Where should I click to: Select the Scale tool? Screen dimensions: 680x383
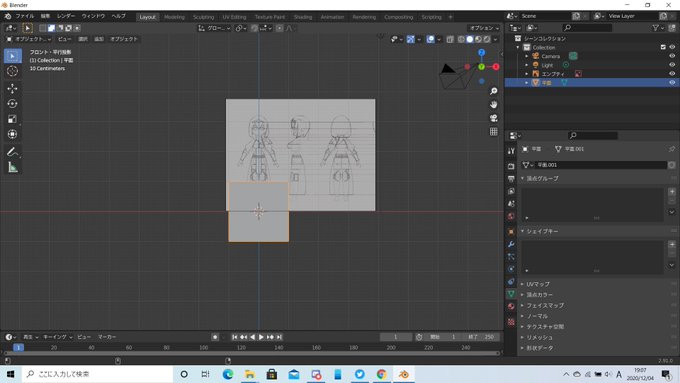pos(12,119)
